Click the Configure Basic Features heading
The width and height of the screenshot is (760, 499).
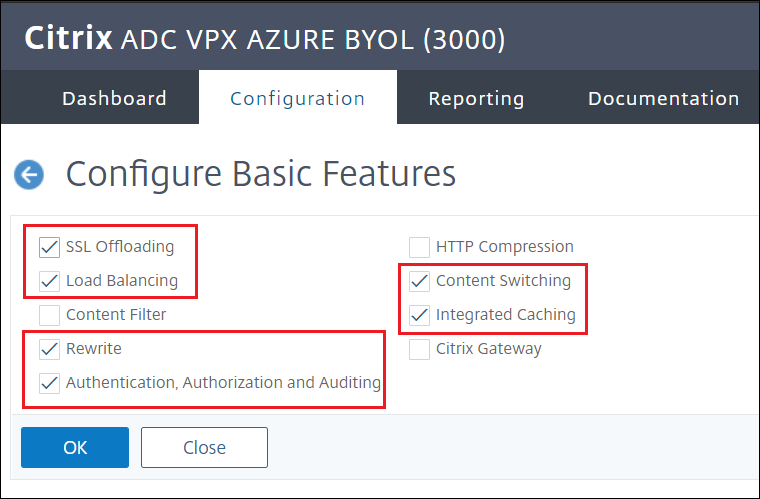(261, 174)
